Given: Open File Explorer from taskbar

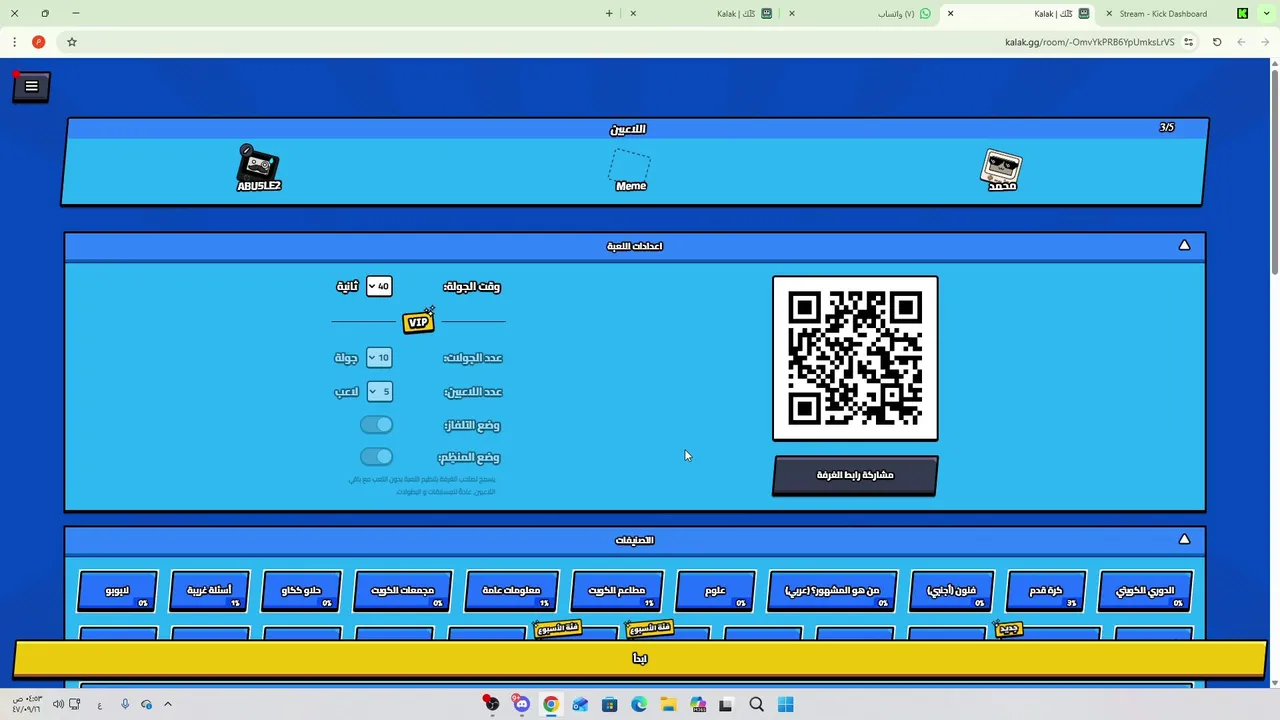Looking at the screenshot, I should pyautogui.click(x=668, y=705).
